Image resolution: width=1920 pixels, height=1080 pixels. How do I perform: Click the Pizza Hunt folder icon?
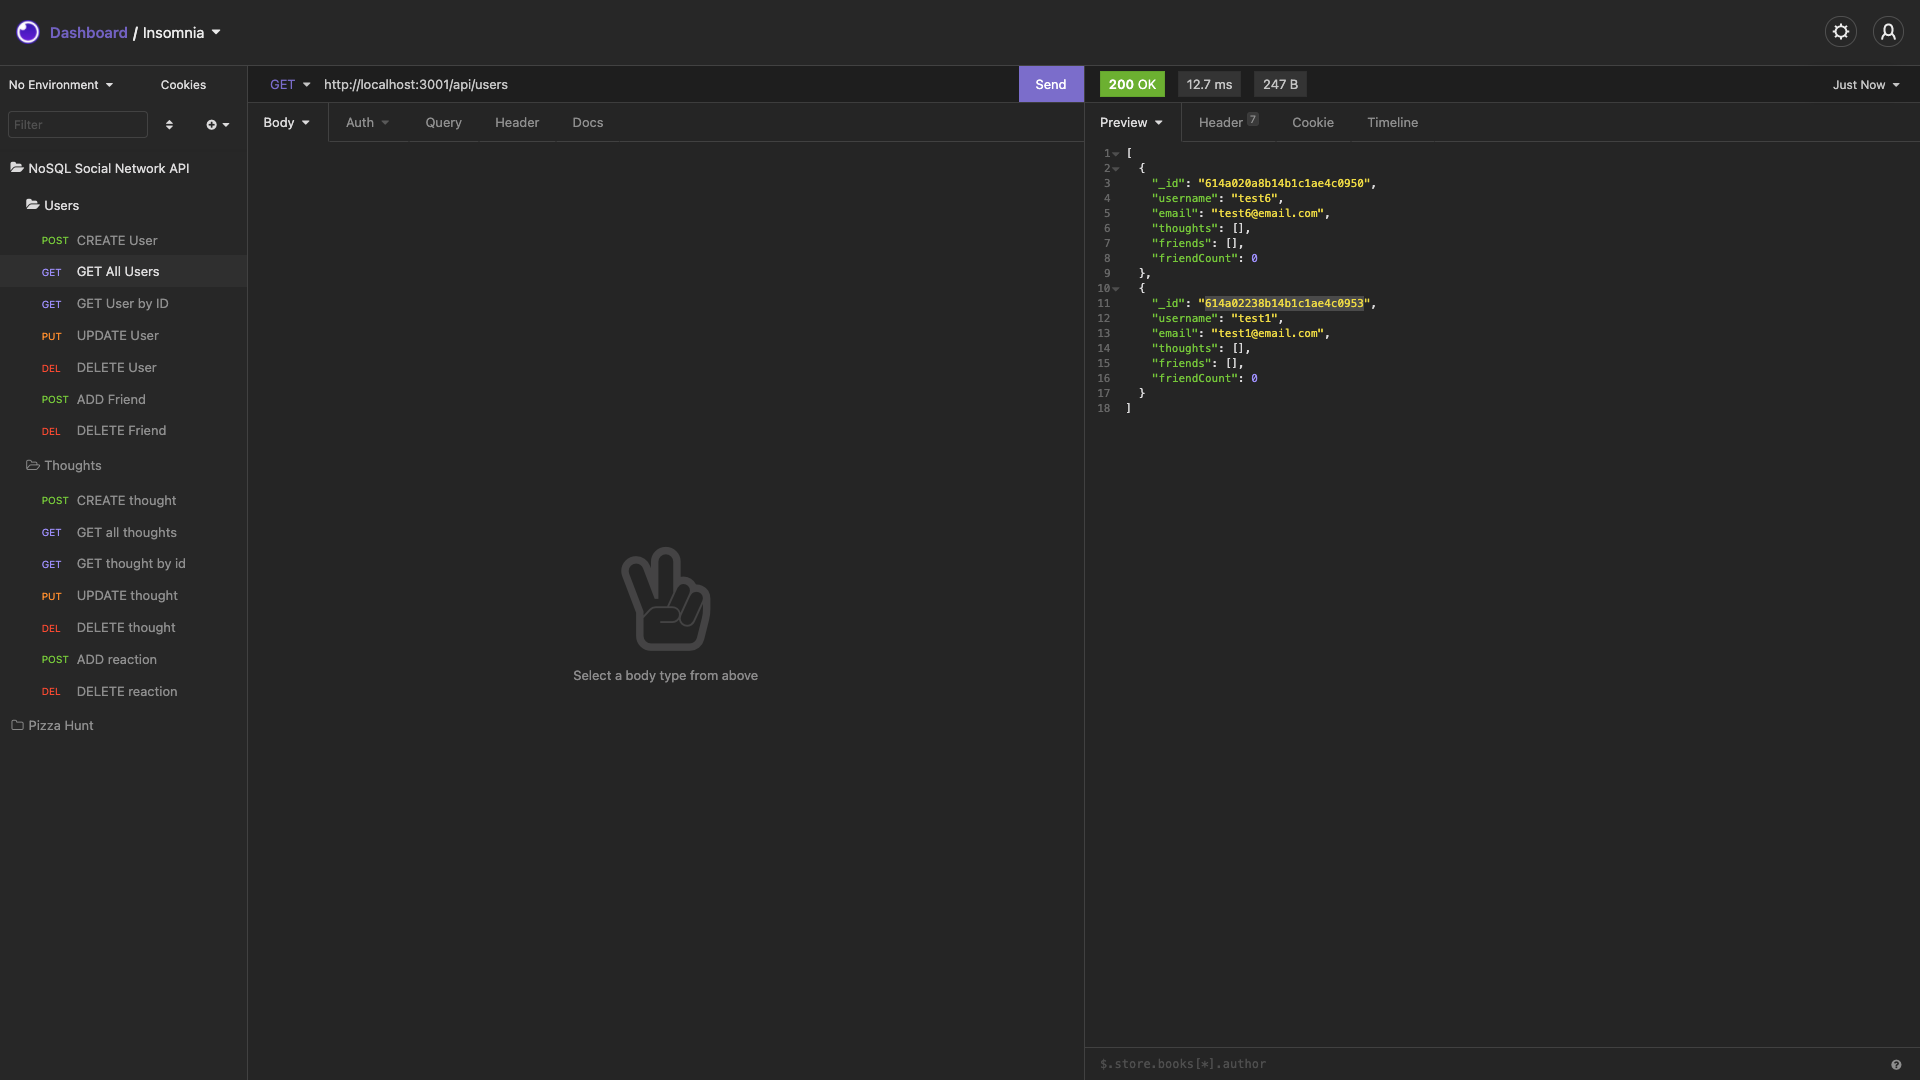coord(16,725)
